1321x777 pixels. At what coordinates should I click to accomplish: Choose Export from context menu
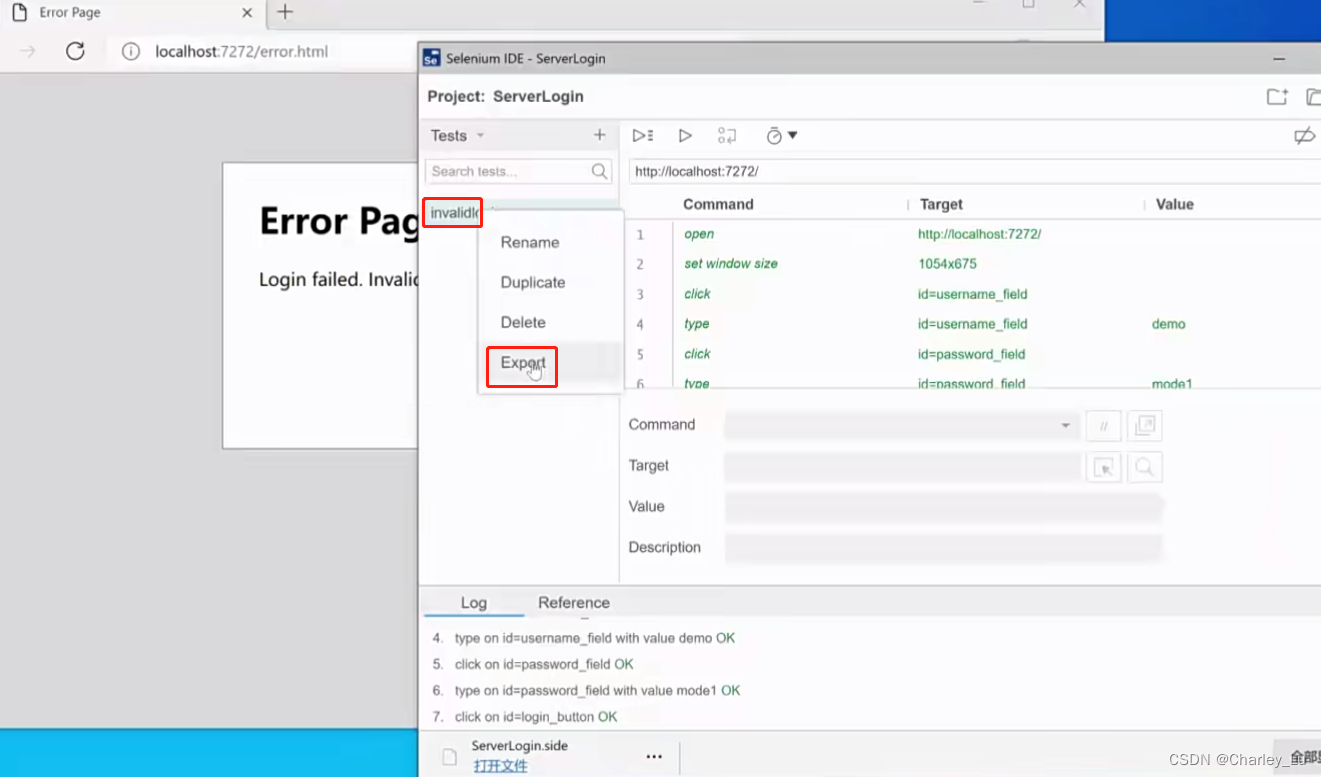523,363
